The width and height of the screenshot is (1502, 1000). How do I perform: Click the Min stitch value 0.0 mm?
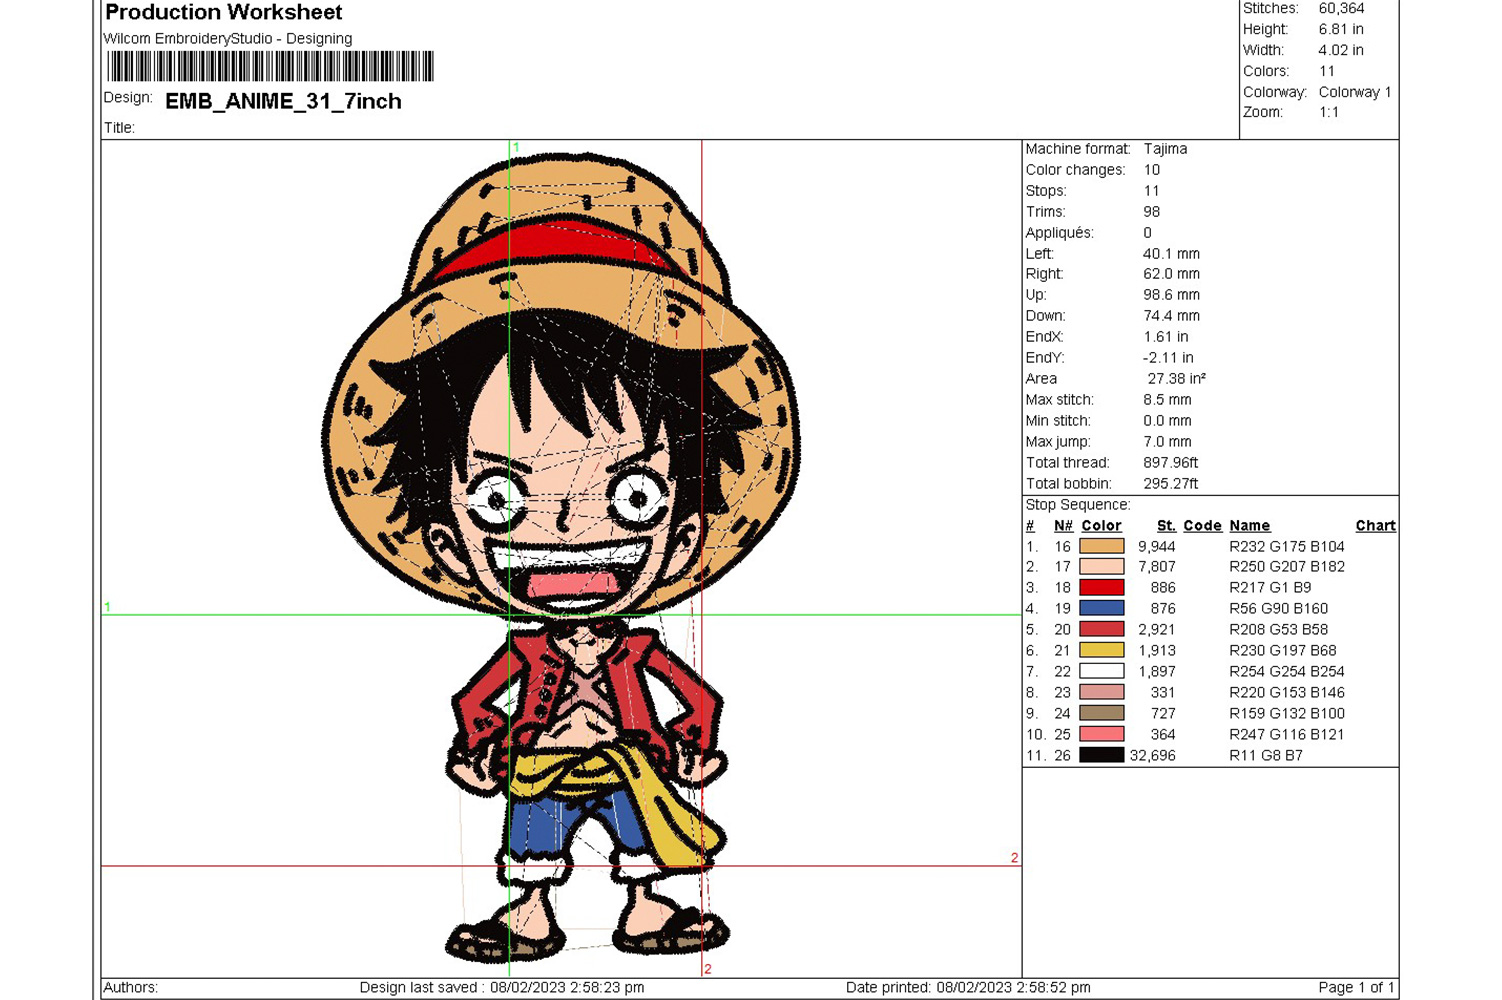click(x=1167, y=421)
